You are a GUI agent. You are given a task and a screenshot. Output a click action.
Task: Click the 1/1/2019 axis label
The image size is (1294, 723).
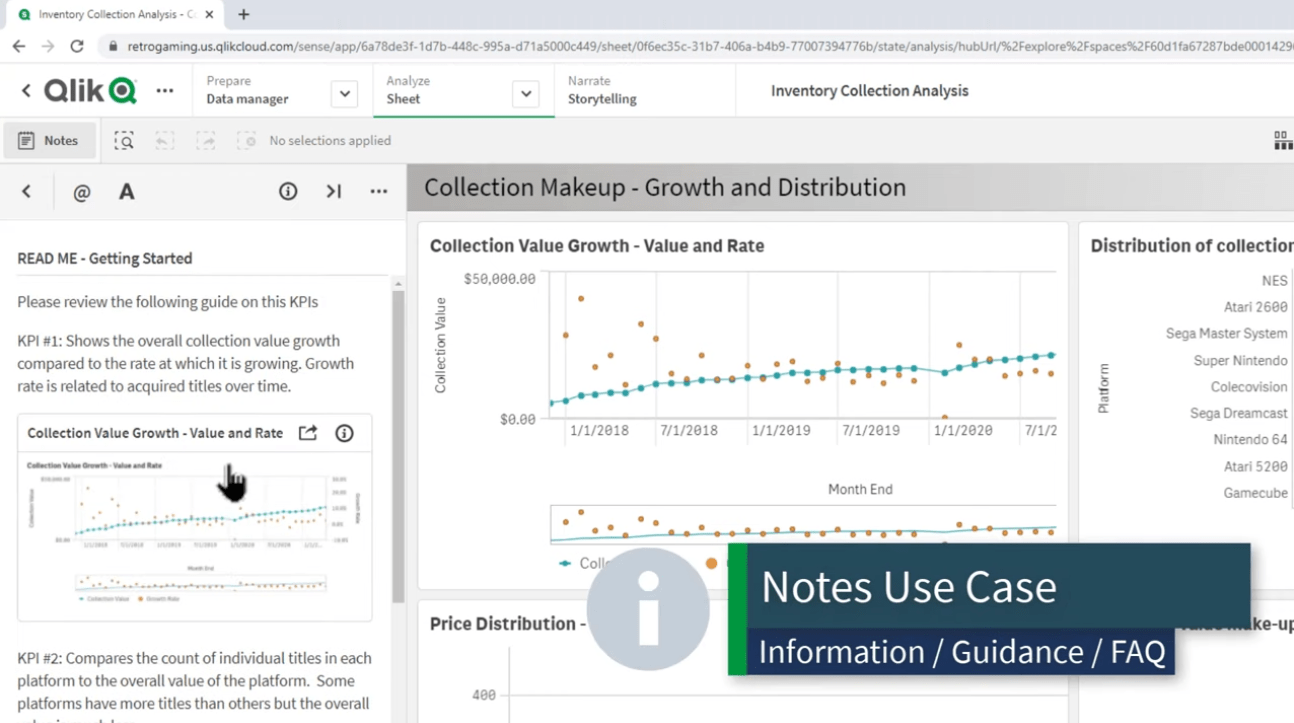coord(780,431)
